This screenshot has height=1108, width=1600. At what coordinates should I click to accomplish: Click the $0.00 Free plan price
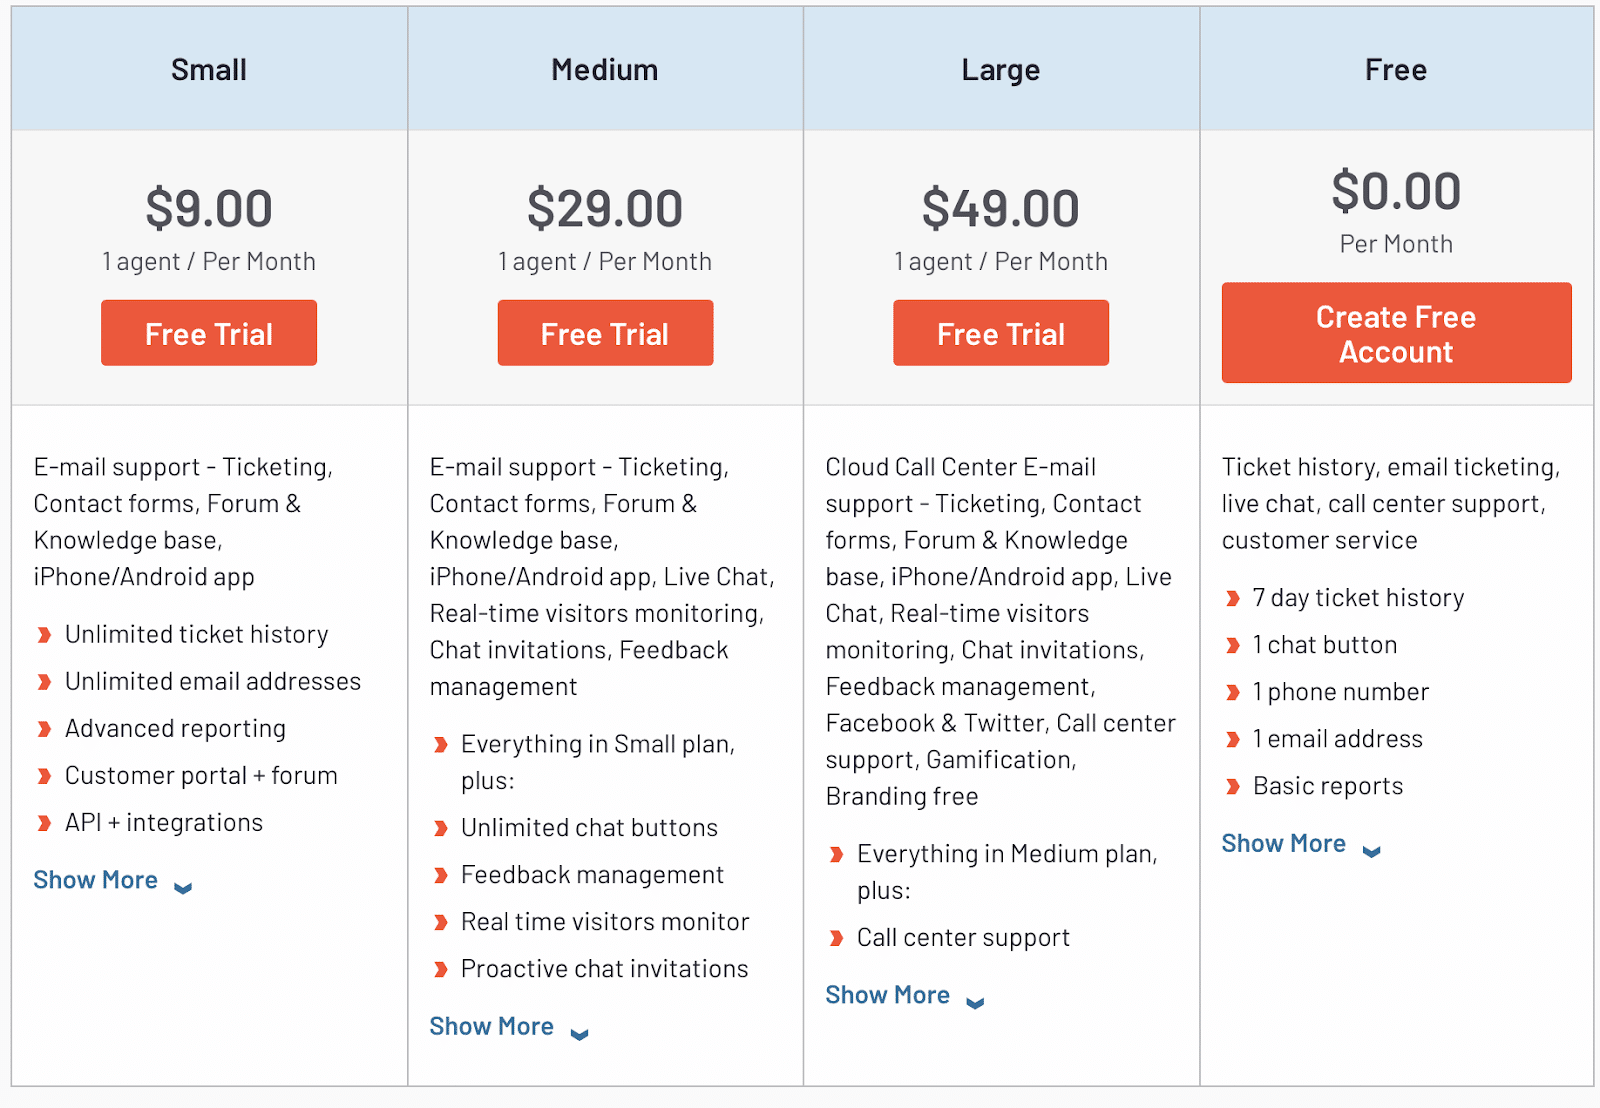click(x=1396, y=191)
